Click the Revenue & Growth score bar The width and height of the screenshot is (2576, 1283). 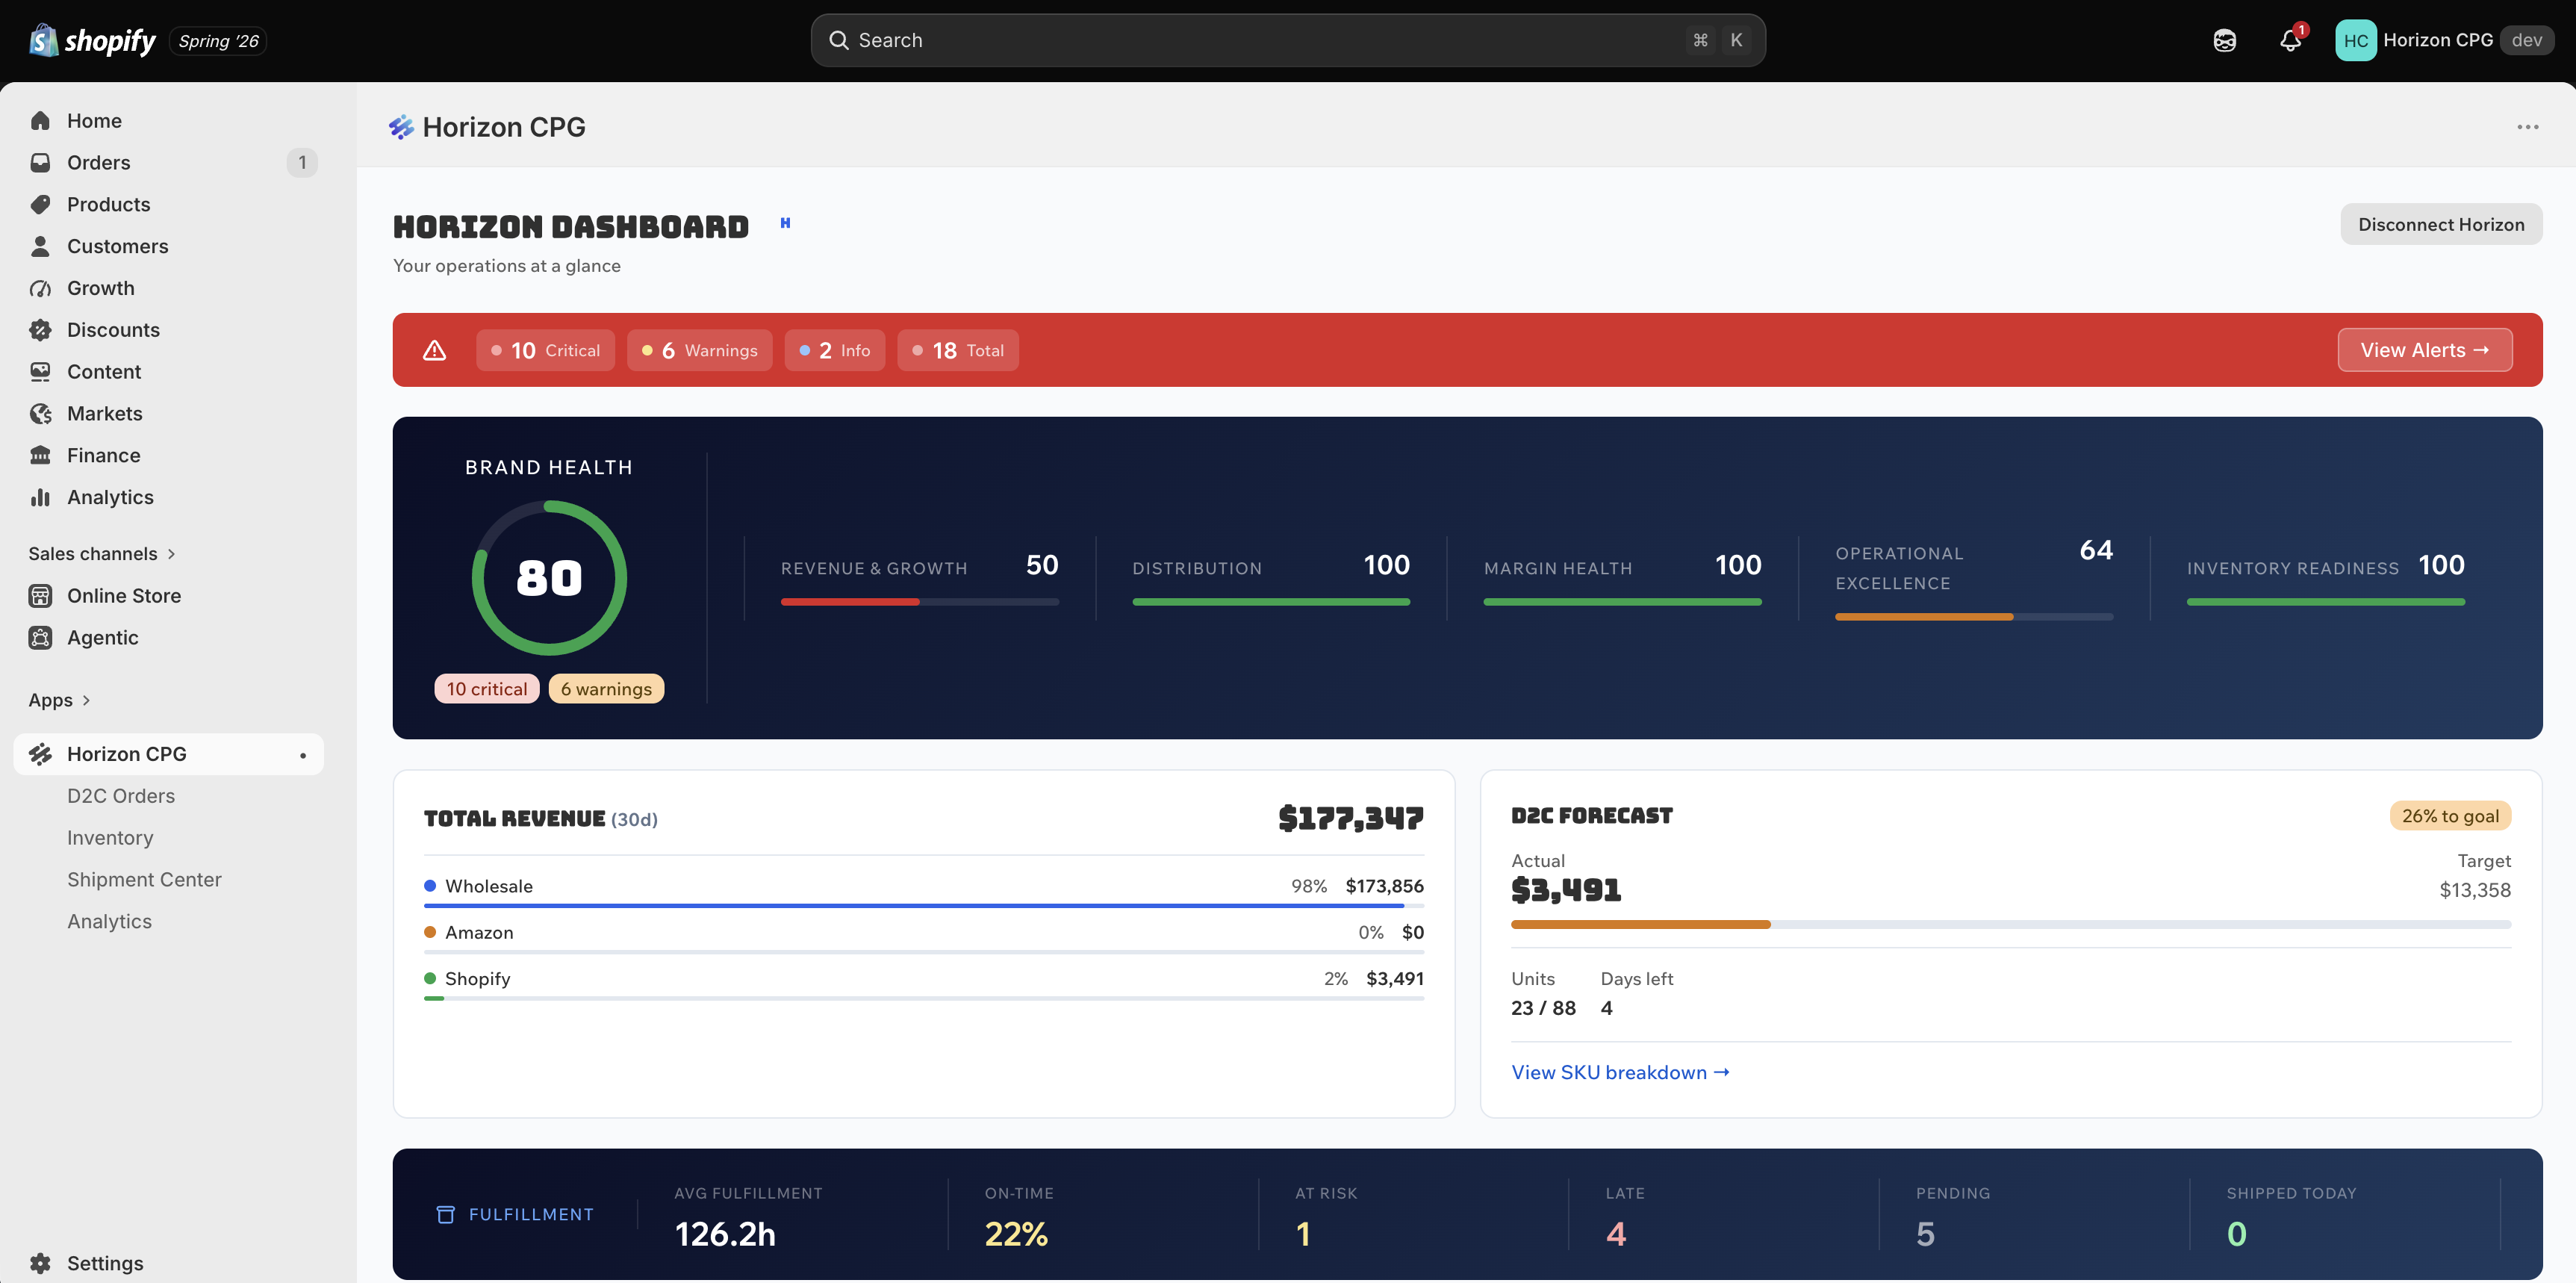click(919, 602)
